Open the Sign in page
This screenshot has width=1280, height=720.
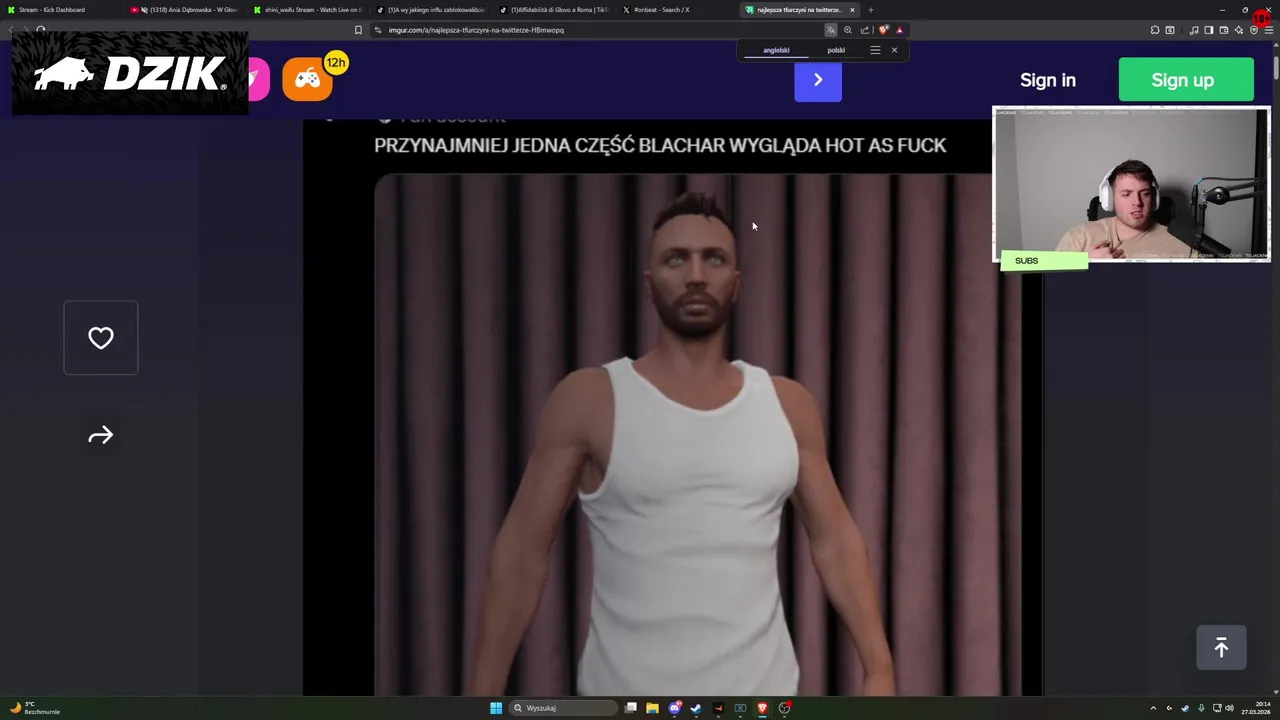click(1048, 80)
